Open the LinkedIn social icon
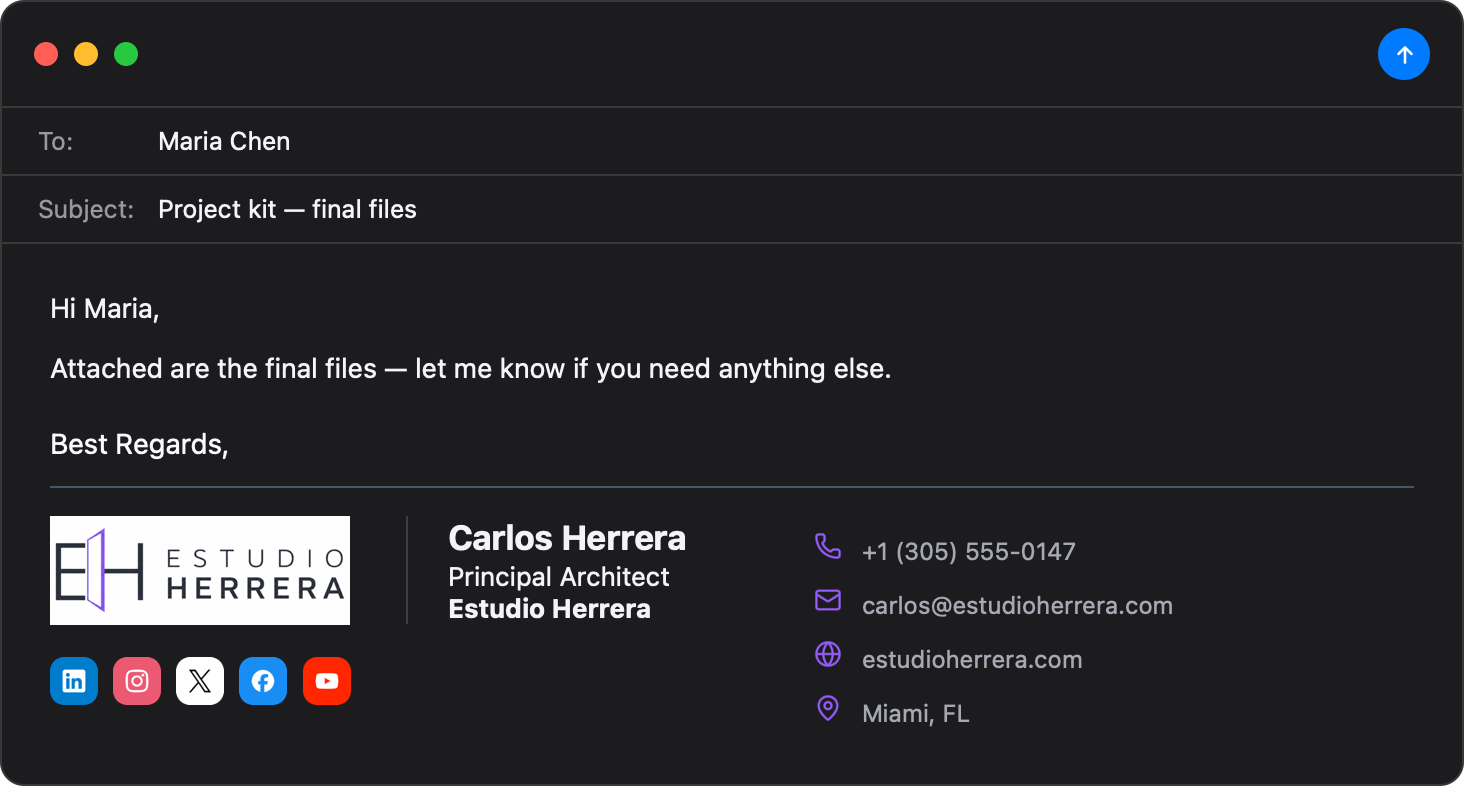1464x786 pixels. click(x=74, y=681)
